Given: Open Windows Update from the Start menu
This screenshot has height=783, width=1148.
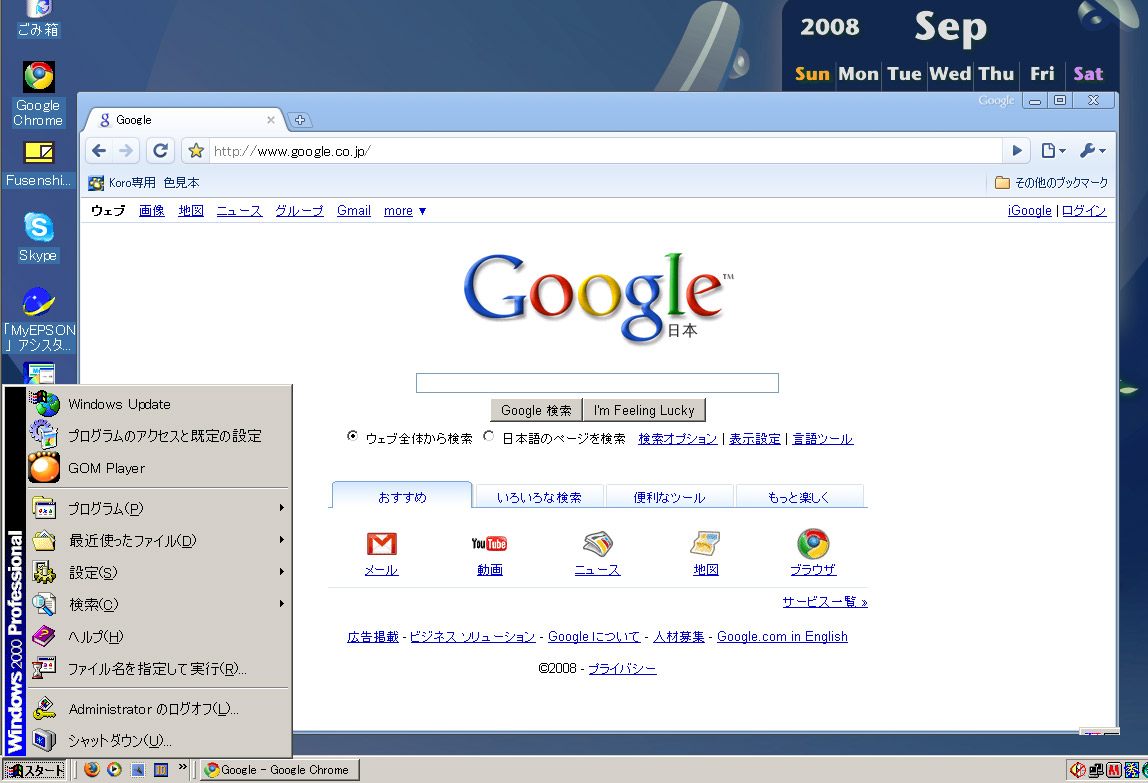Looking at the screenshot, I should 159,404.
